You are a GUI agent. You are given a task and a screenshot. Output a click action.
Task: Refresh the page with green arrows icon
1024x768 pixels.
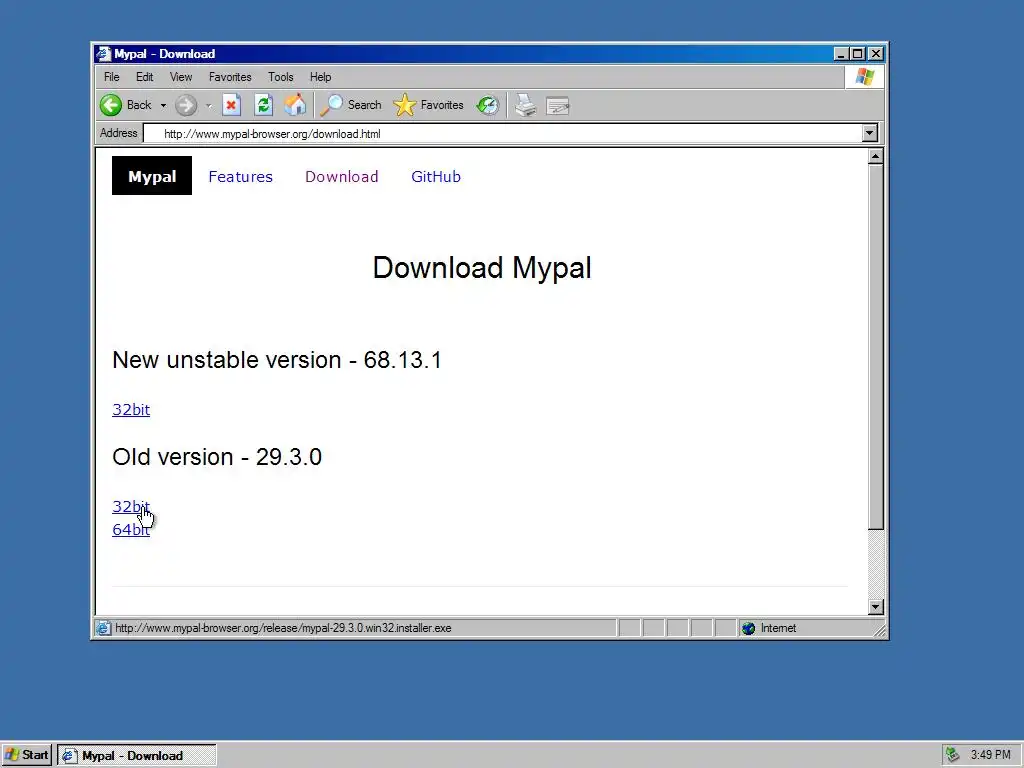click(x=263, y=105)
